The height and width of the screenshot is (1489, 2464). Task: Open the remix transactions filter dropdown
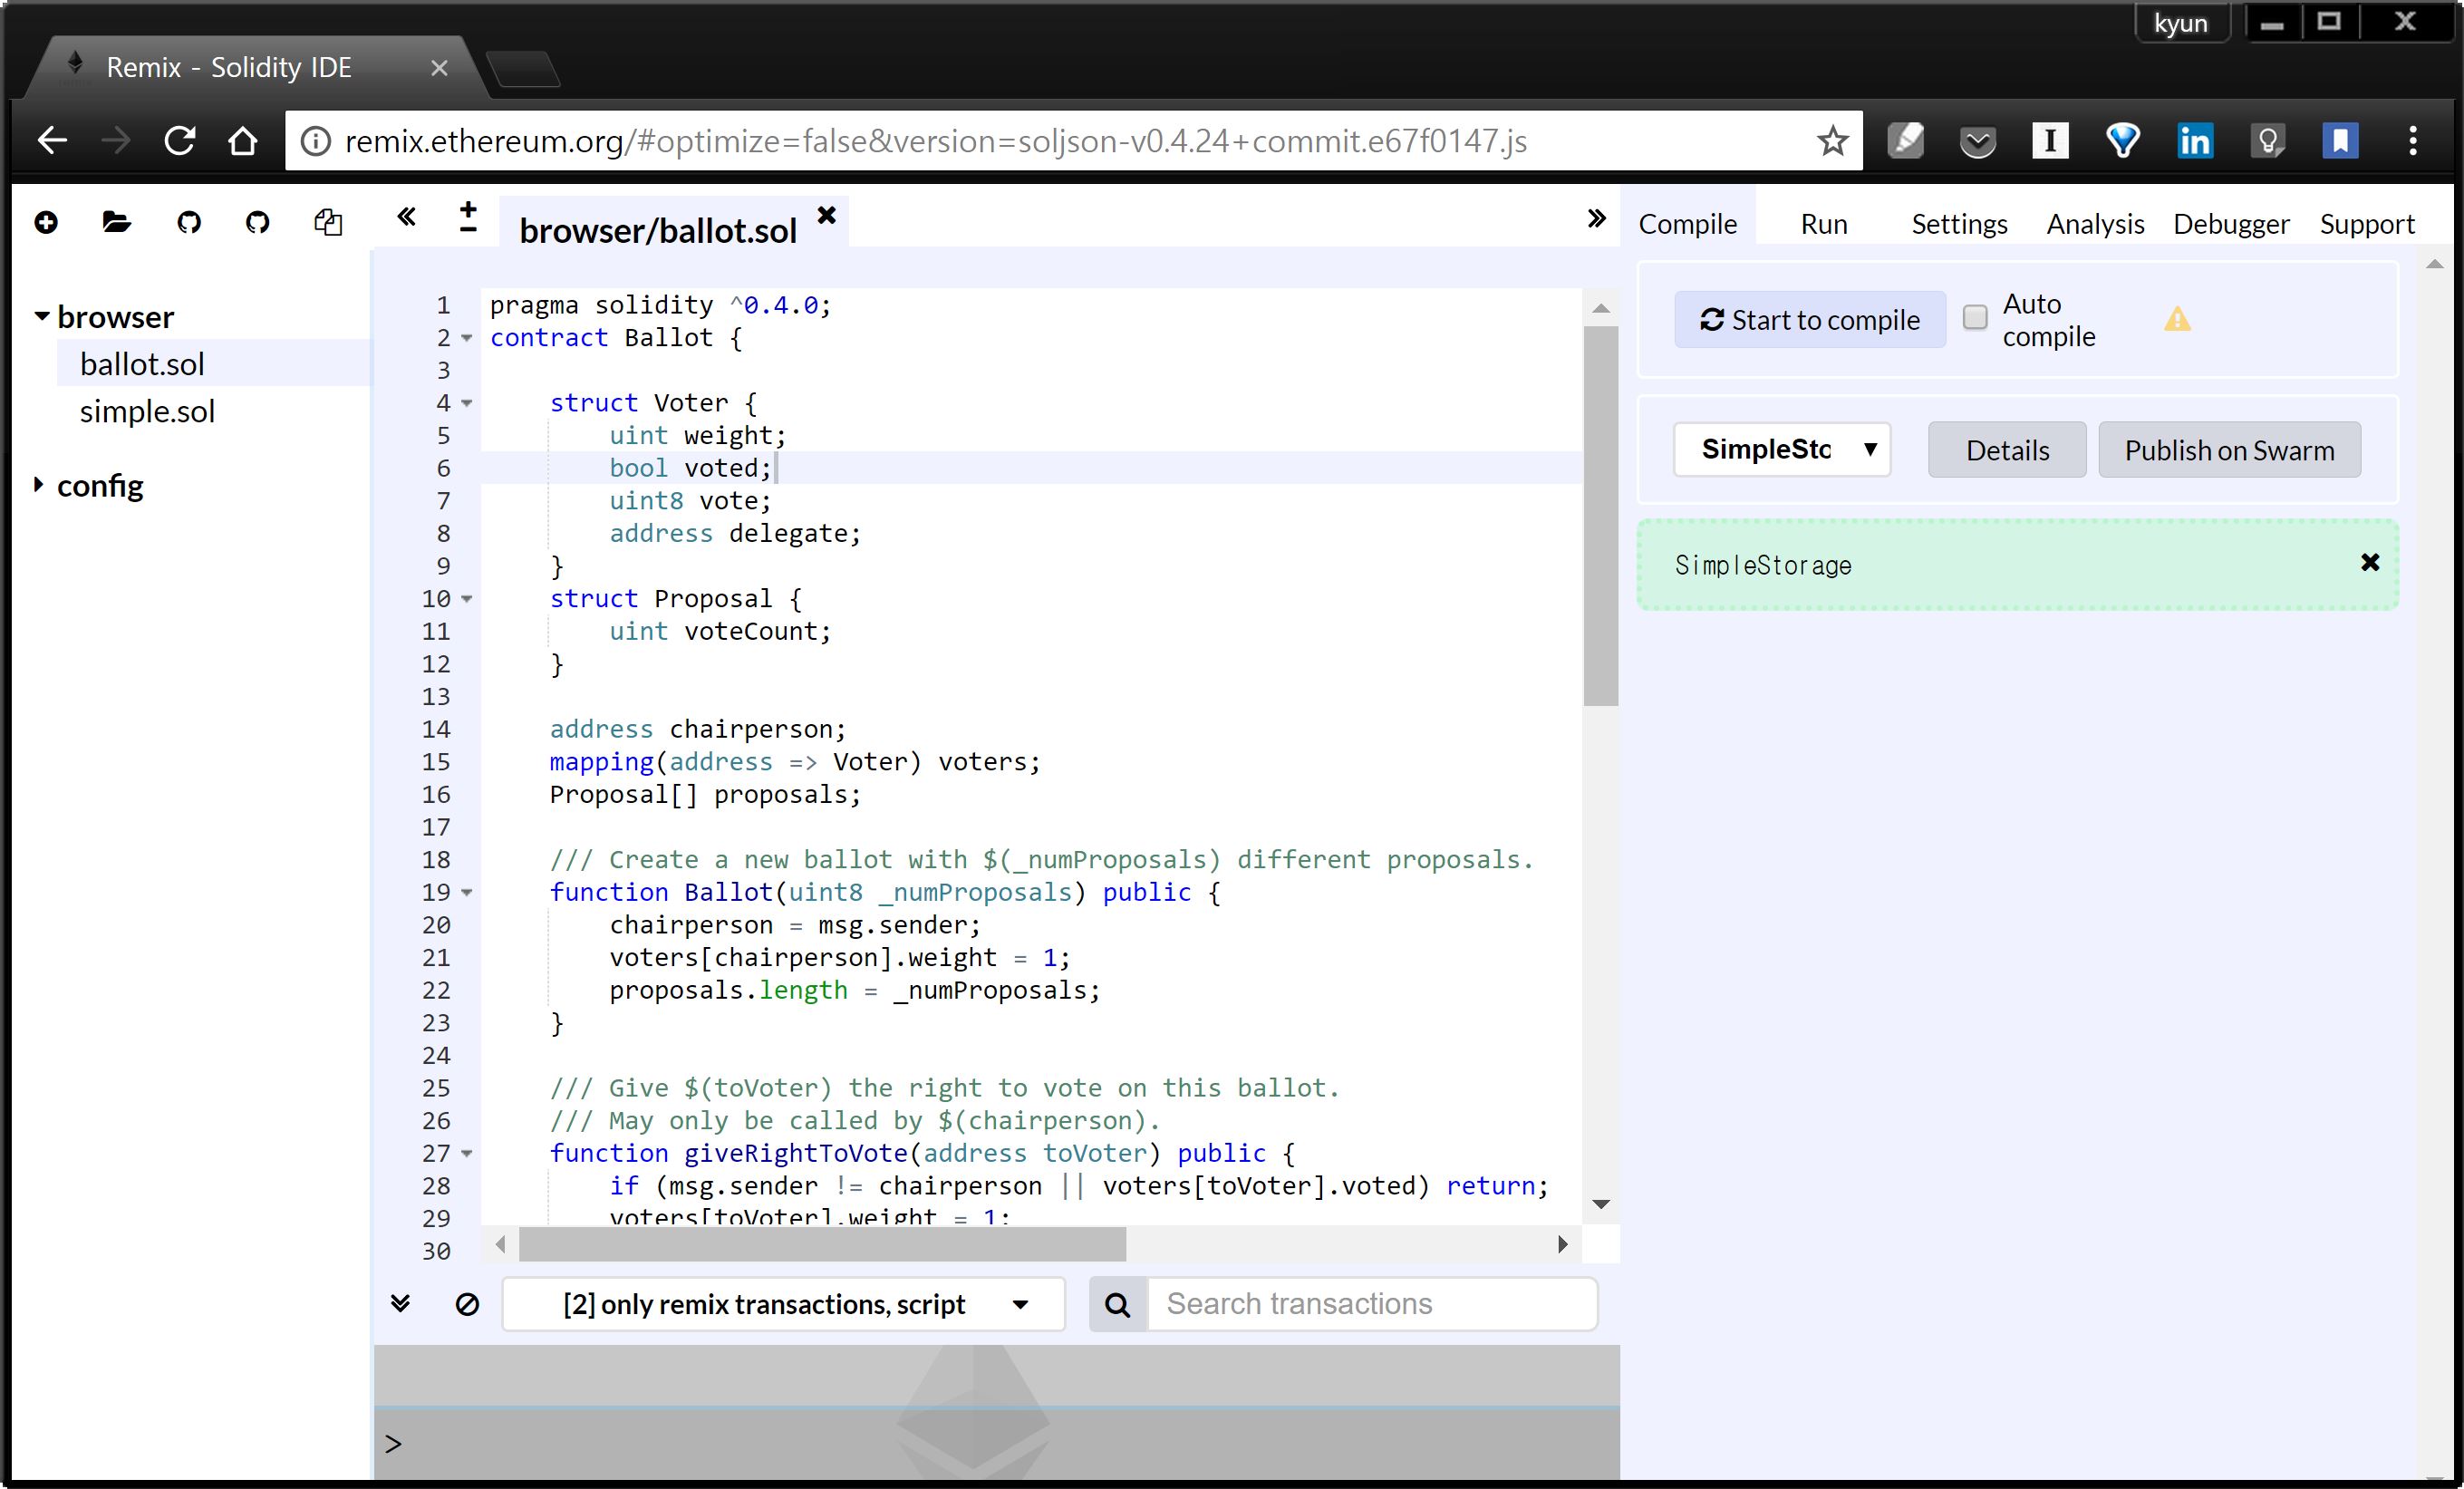tap(783, 1304)
